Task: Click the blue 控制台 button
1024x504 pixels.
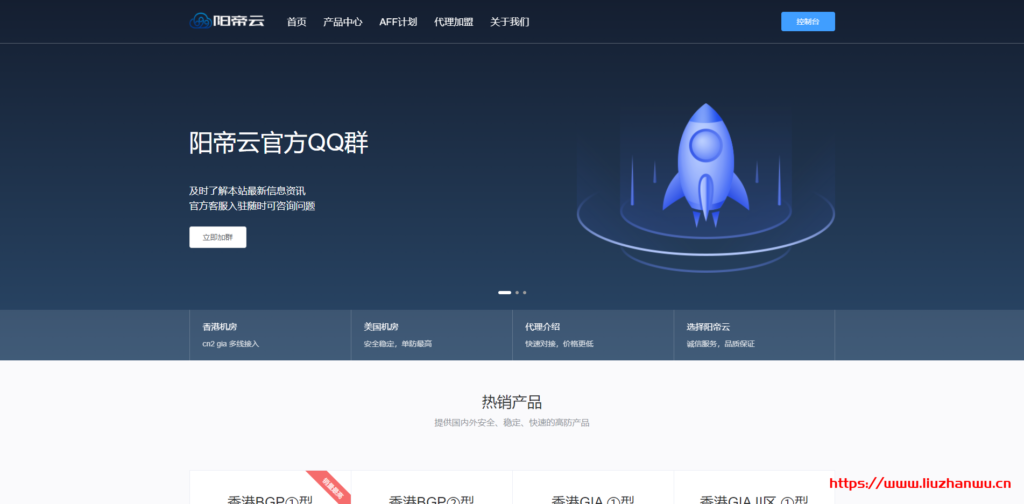Action: 807,22
